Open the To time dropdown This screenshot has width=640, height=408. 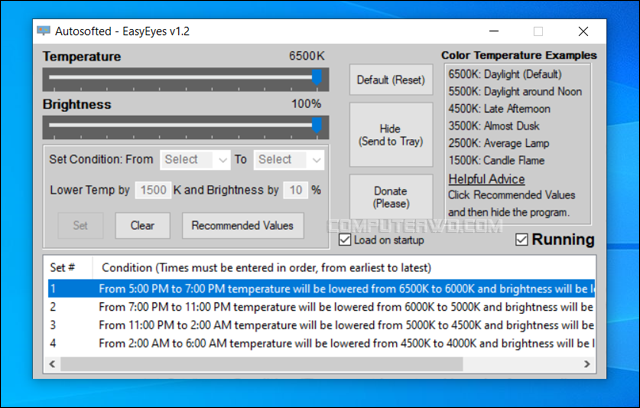tap(289, 160)
